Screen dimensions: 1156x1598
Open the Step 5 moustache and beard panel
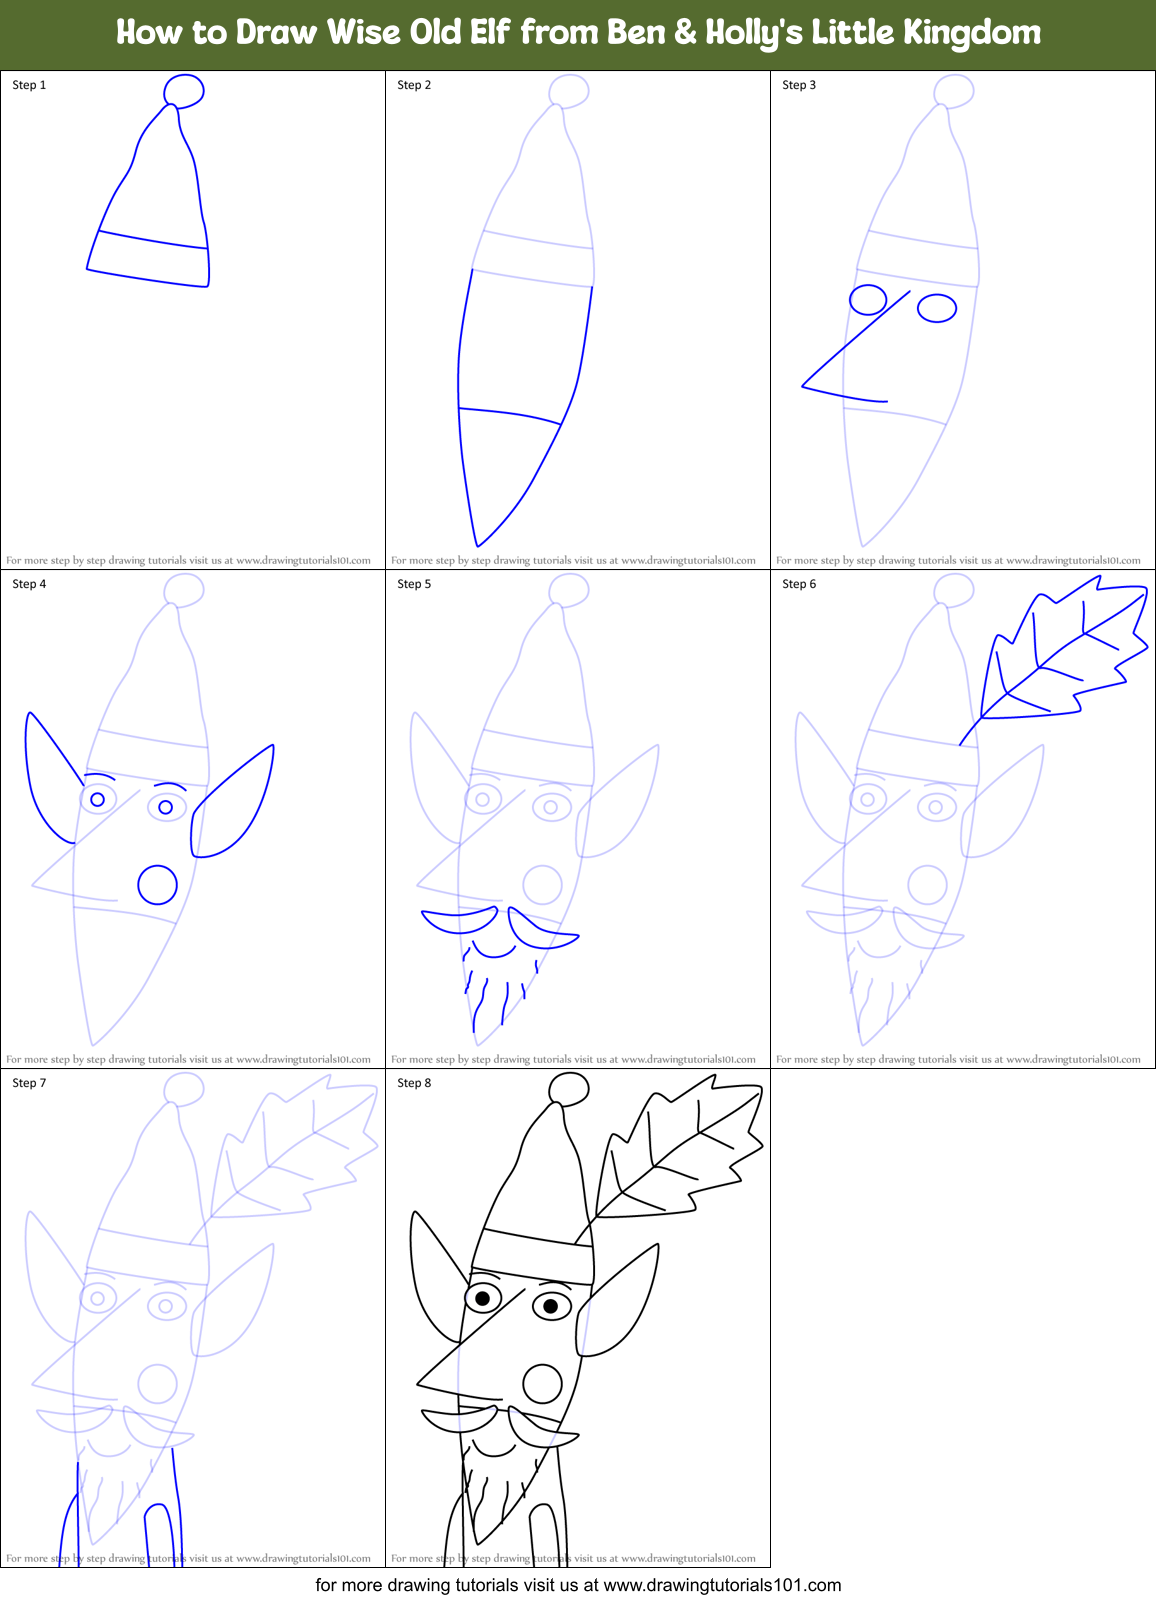click(x=578, y=819)
